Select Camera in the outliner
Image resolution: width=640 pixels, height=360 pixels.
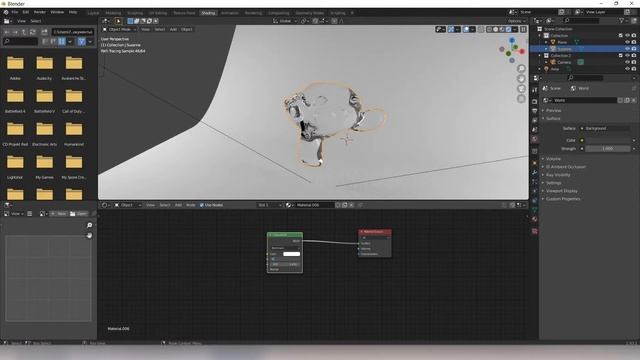[x=564, y=62]
